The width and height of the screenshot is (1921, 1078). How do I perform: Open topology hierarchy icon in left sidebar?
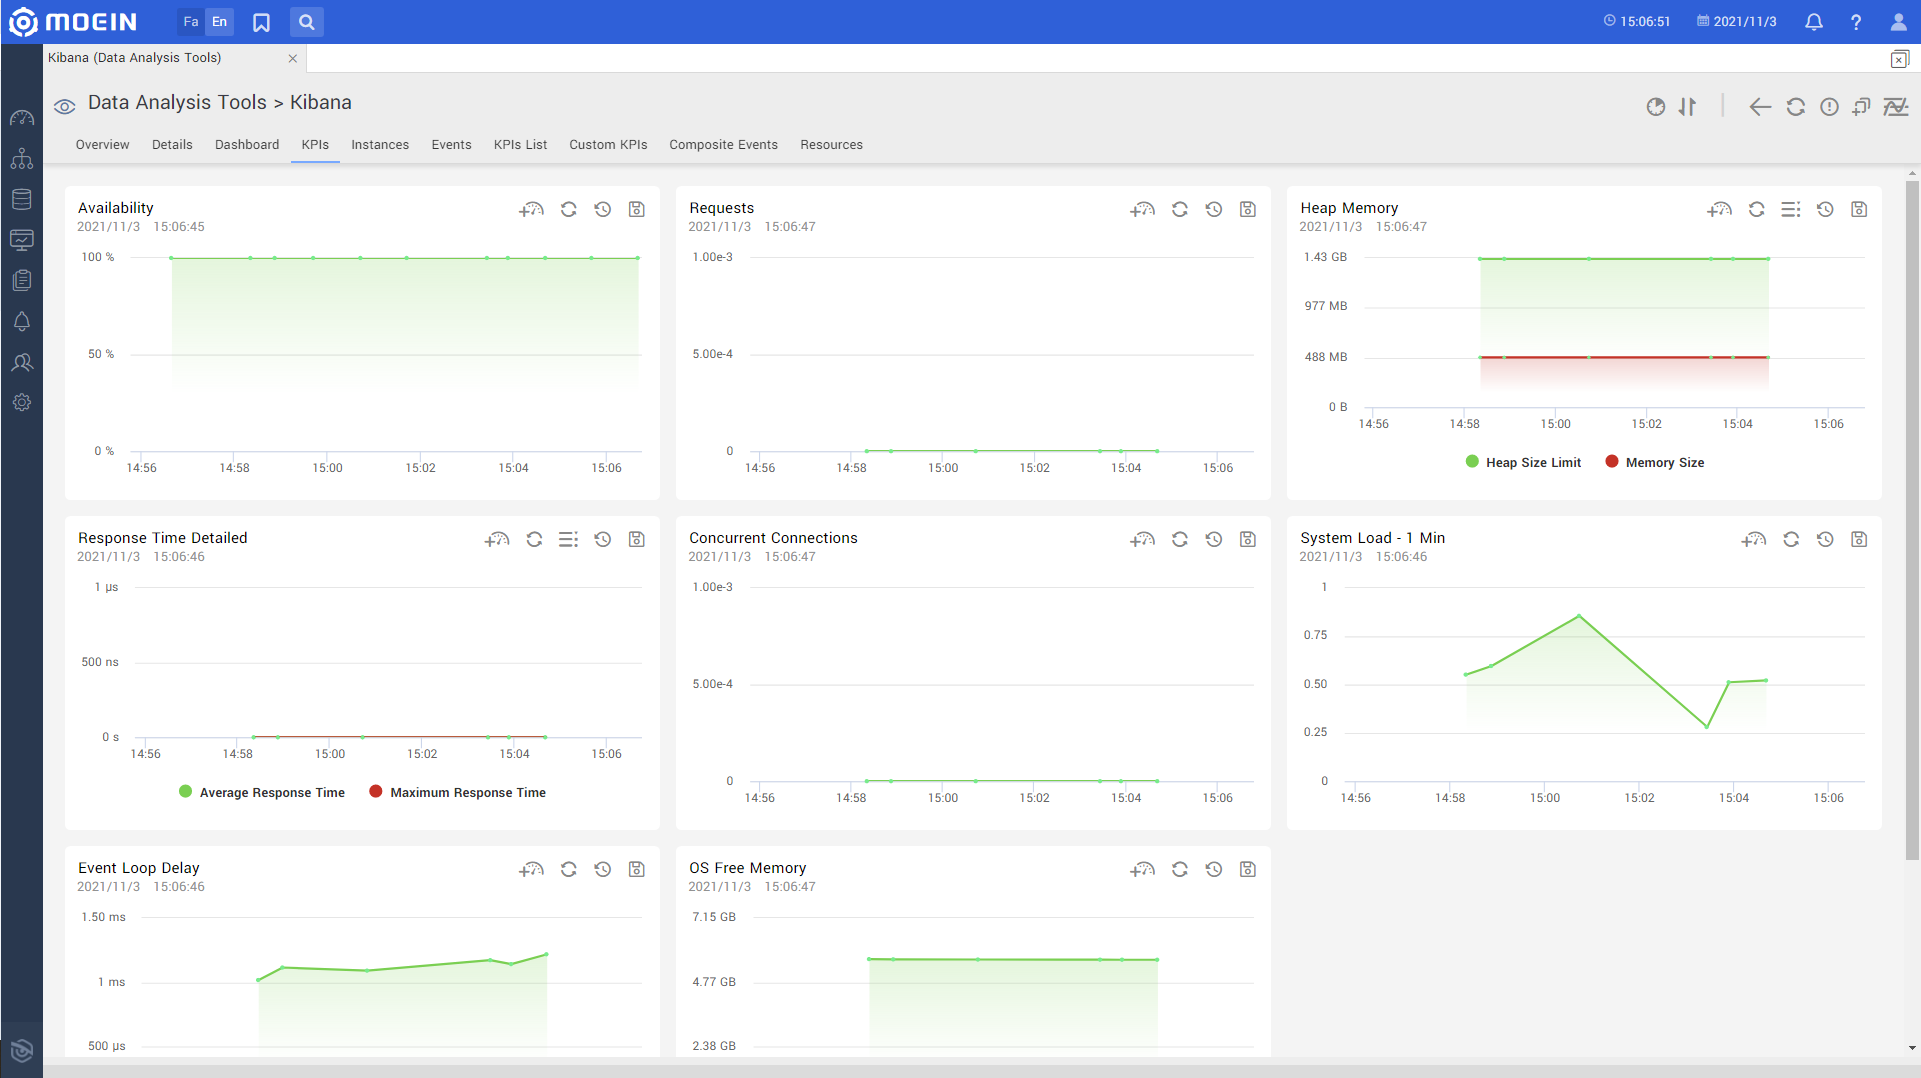[22, 159]
